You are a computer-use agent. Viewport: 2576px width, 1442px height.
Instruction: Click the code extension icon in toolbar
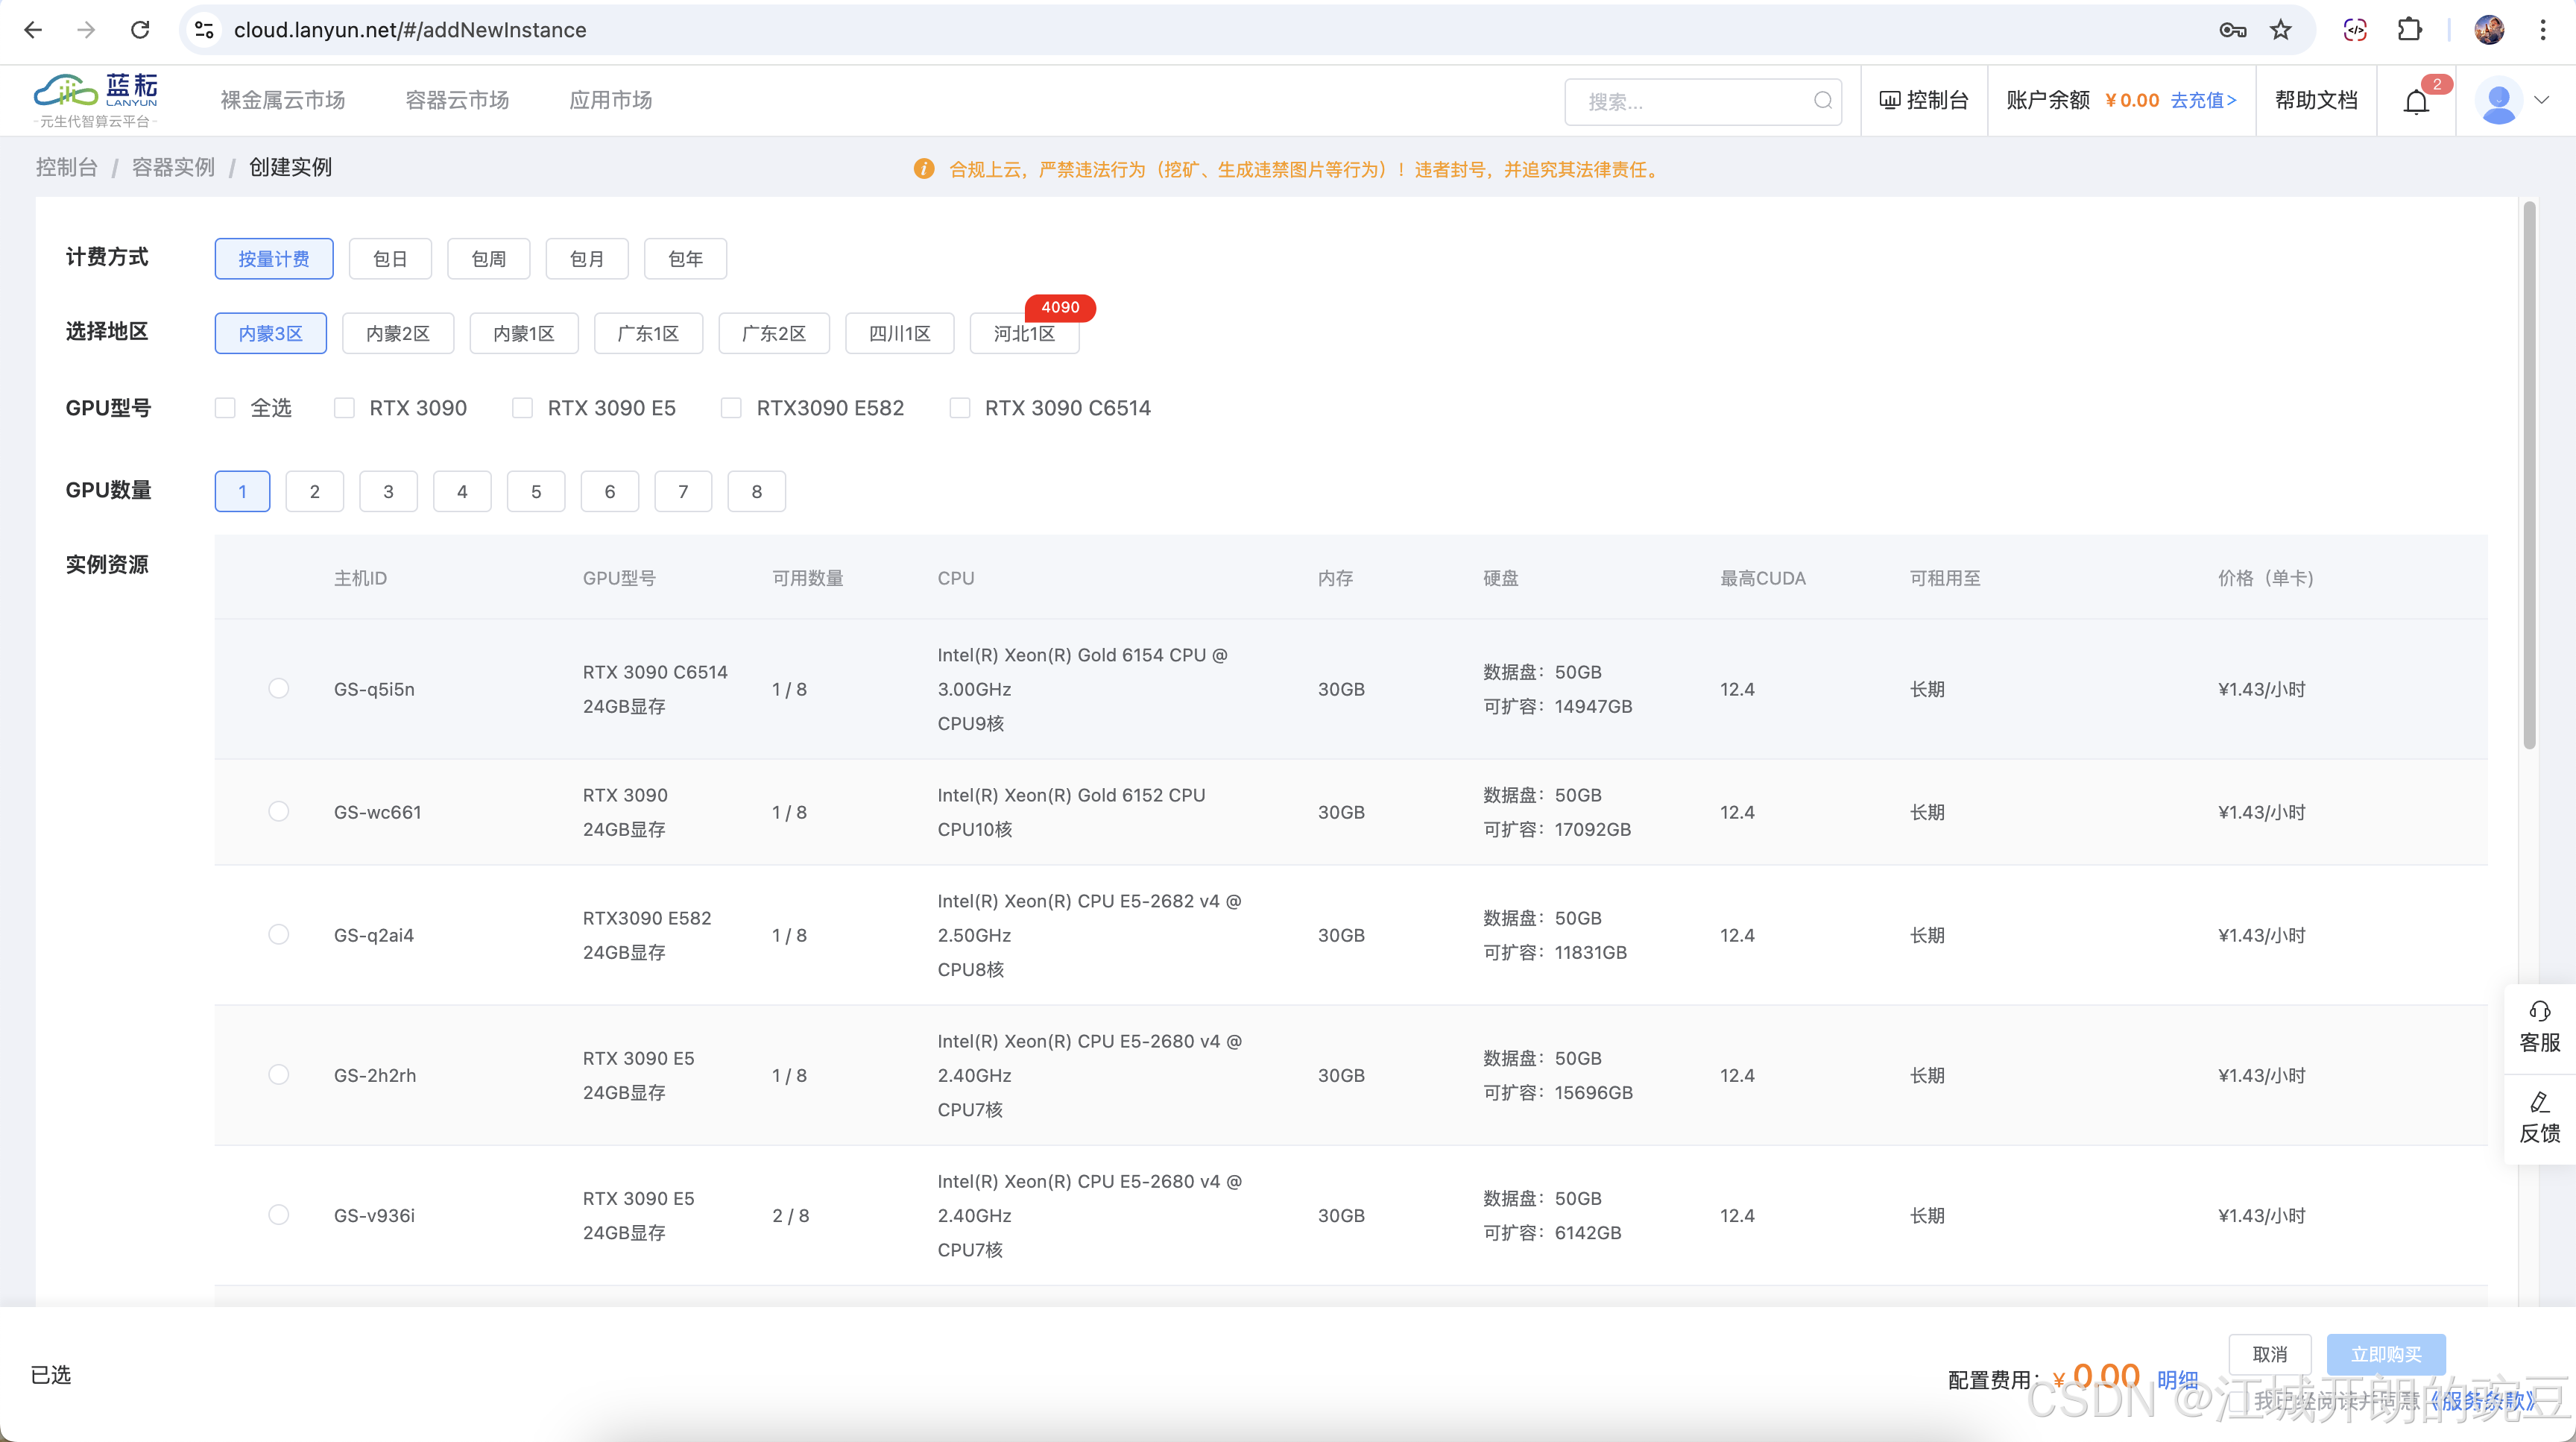tap(2355, 30)
